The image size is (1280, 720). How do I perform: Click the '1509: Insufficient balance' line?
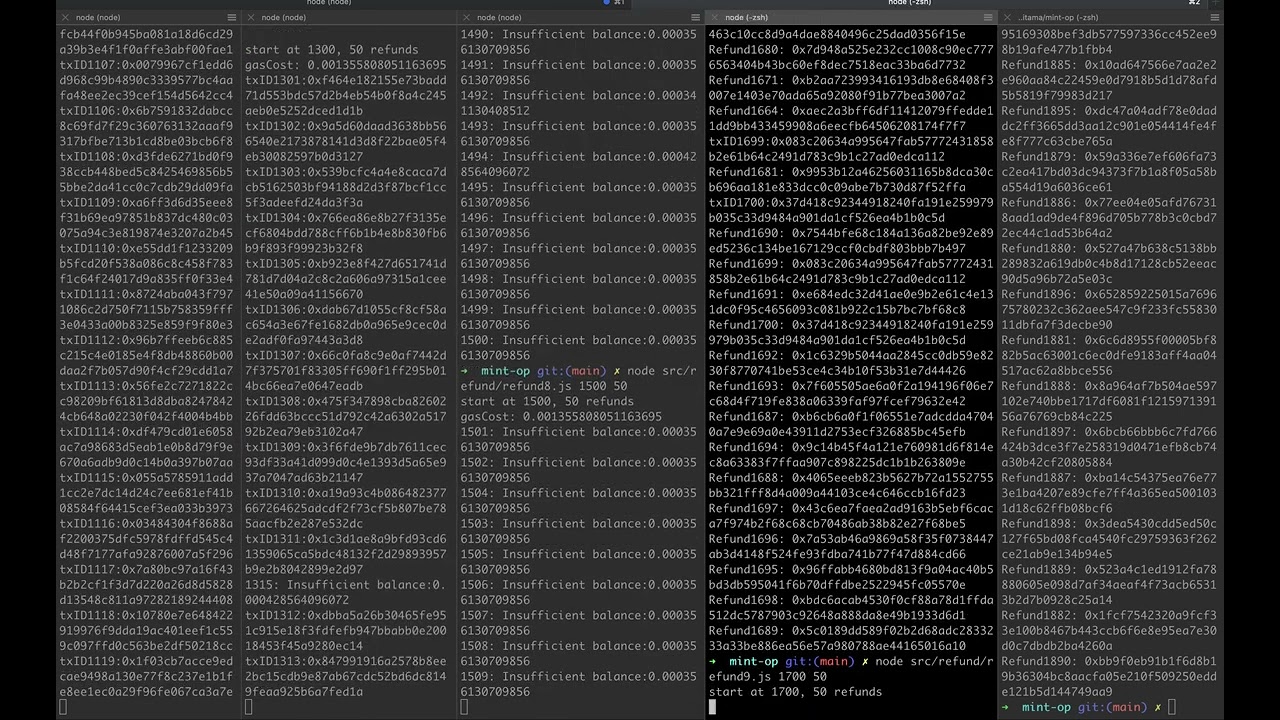[x=578, y=684]
